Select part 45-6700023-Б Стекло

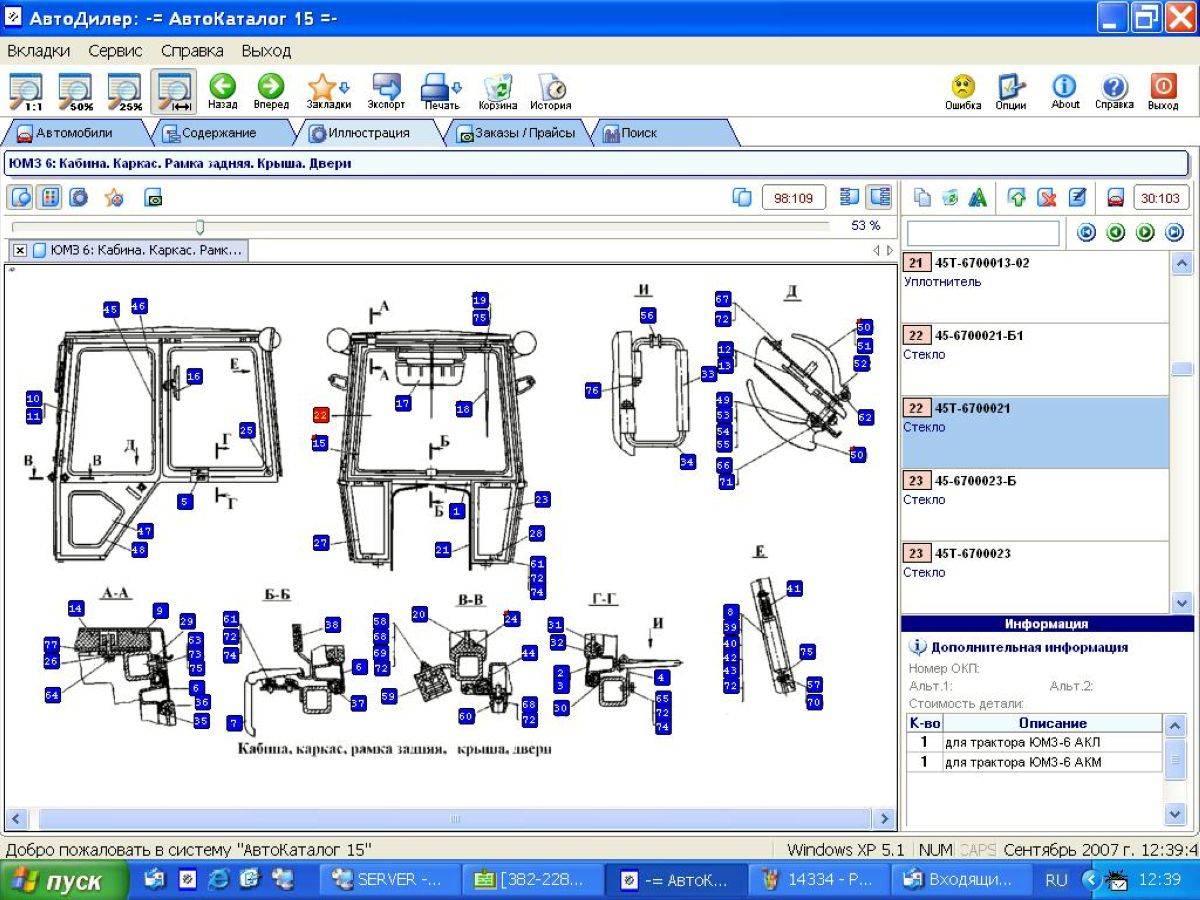tap(1035, 504)
